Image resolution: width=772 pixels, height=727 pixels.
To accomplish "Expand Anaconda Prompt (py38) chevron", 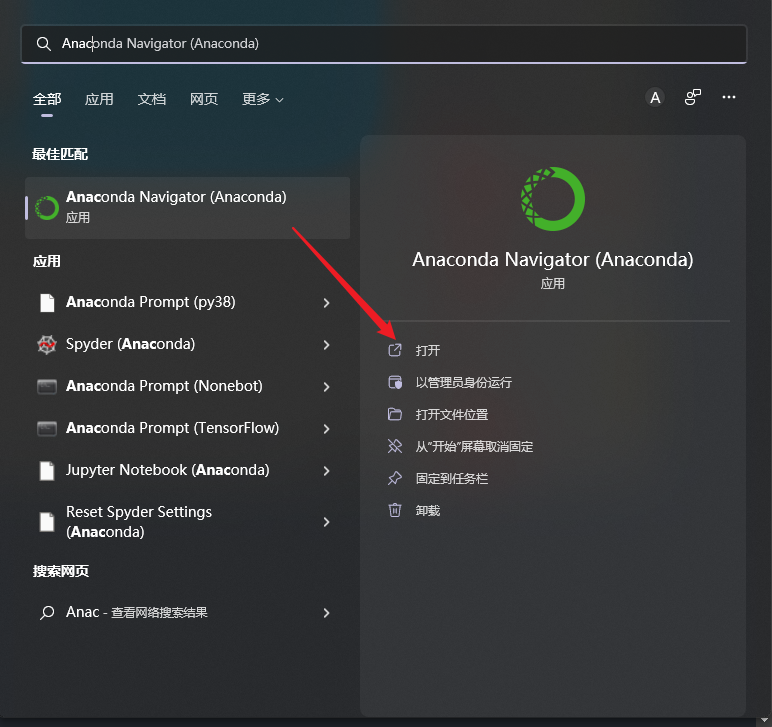I will 326,303.
